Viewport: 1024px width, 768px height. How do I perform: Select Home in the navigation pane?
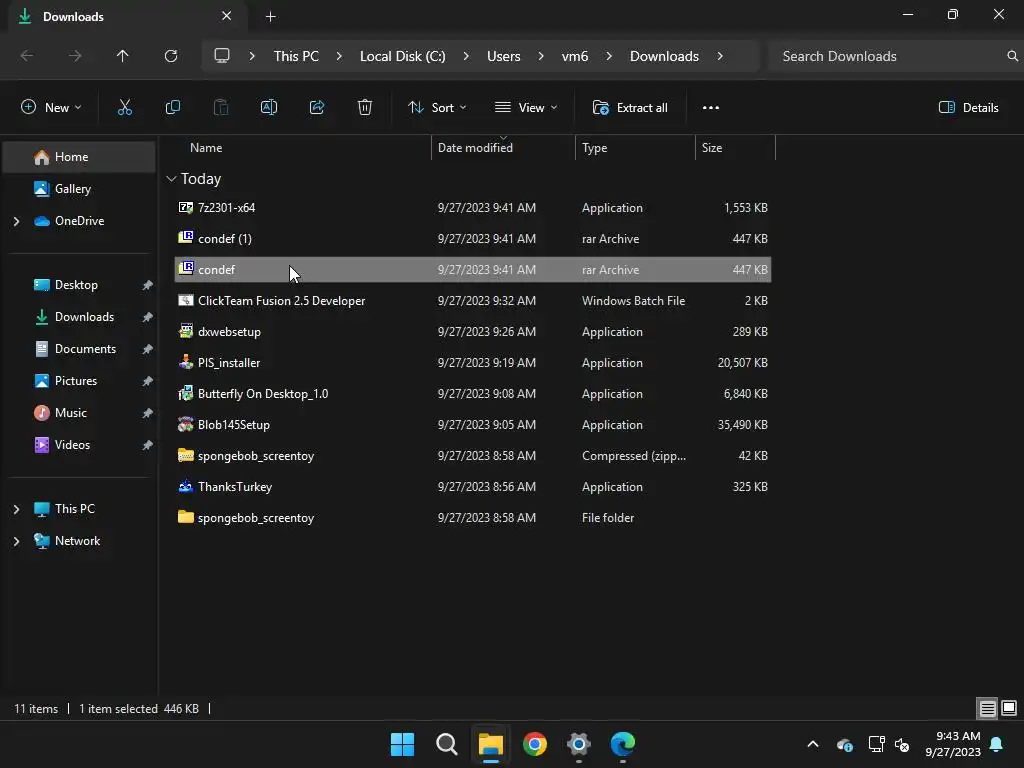[79, 157]
